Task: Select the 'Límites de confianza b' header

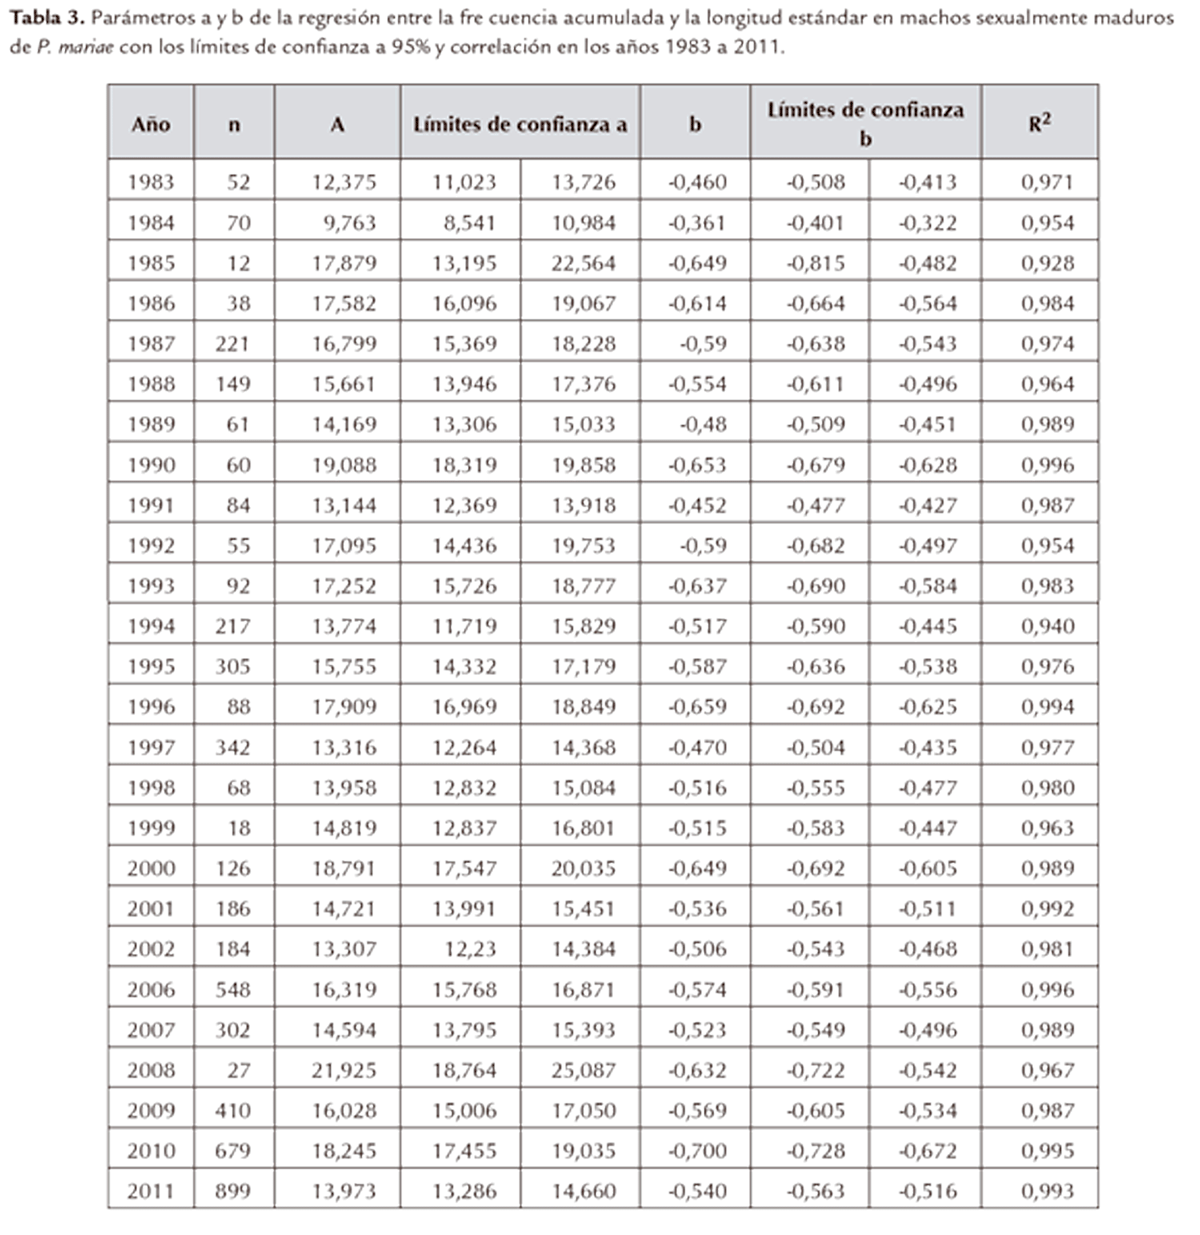Action: (x=865, y=124)
